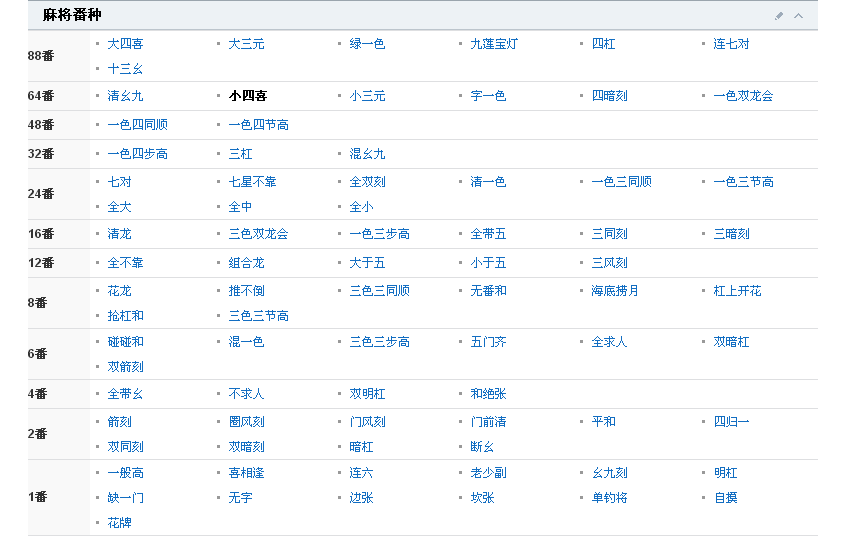Open the 杠上开花 link
Viewport: 847px width, 536px height.
pos(737,291)
